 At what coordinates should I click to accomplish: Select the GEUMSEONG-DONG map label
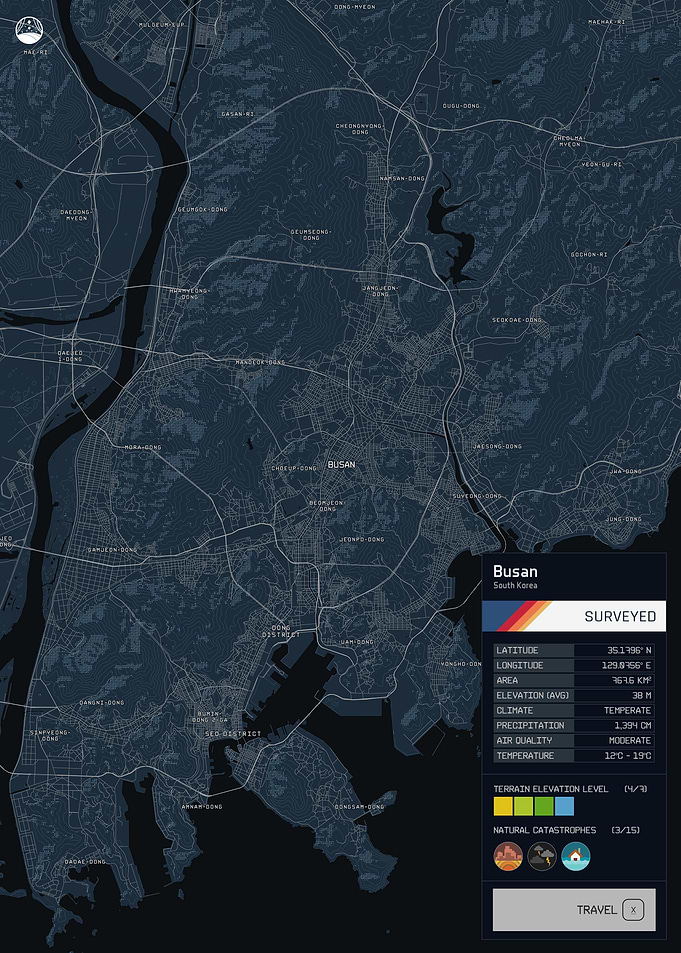click(x=311, y=235)
